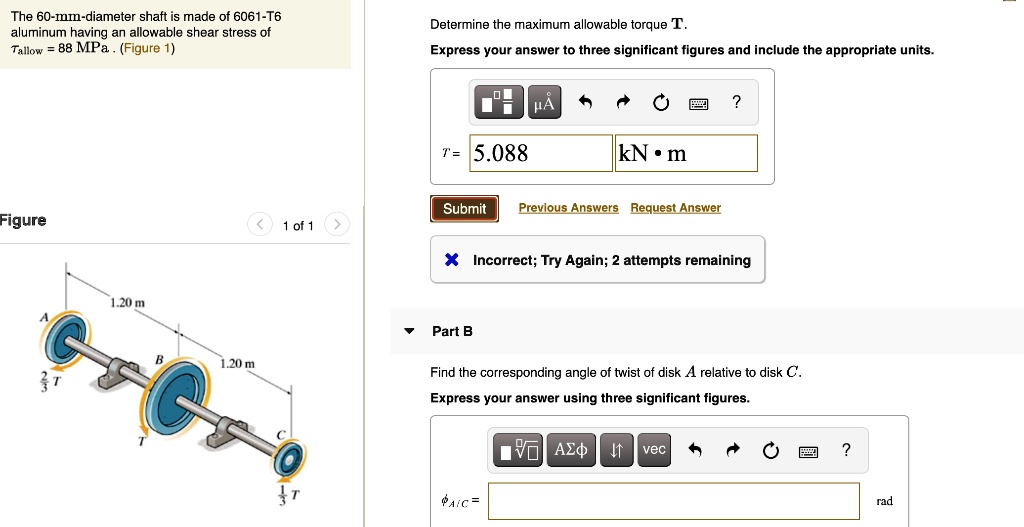The image size is (1024, 527).
Task: Submit the torque answer
Action: 464,208
